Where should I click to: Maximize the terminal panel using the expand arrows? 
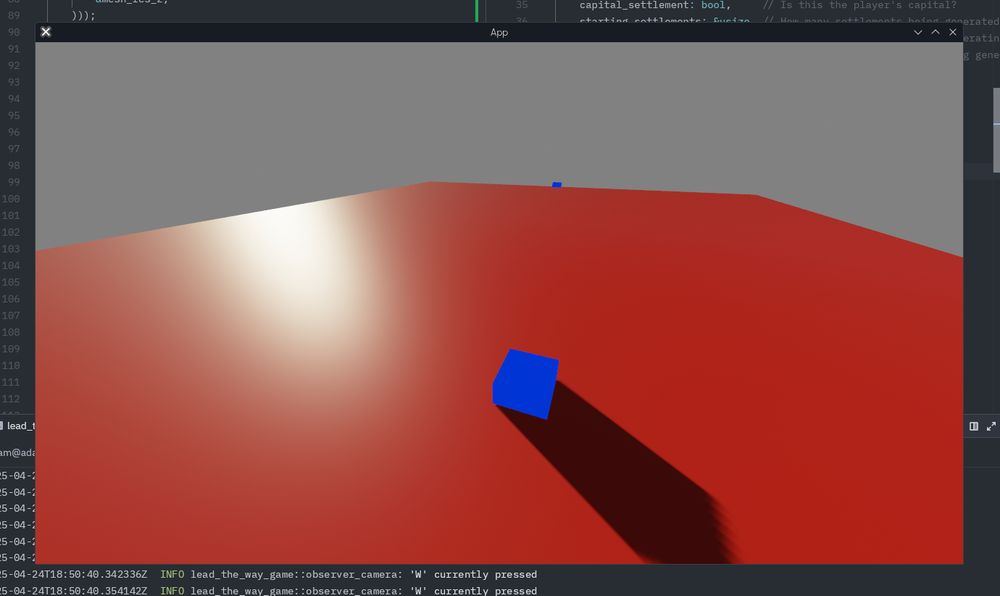click(991, 426)
